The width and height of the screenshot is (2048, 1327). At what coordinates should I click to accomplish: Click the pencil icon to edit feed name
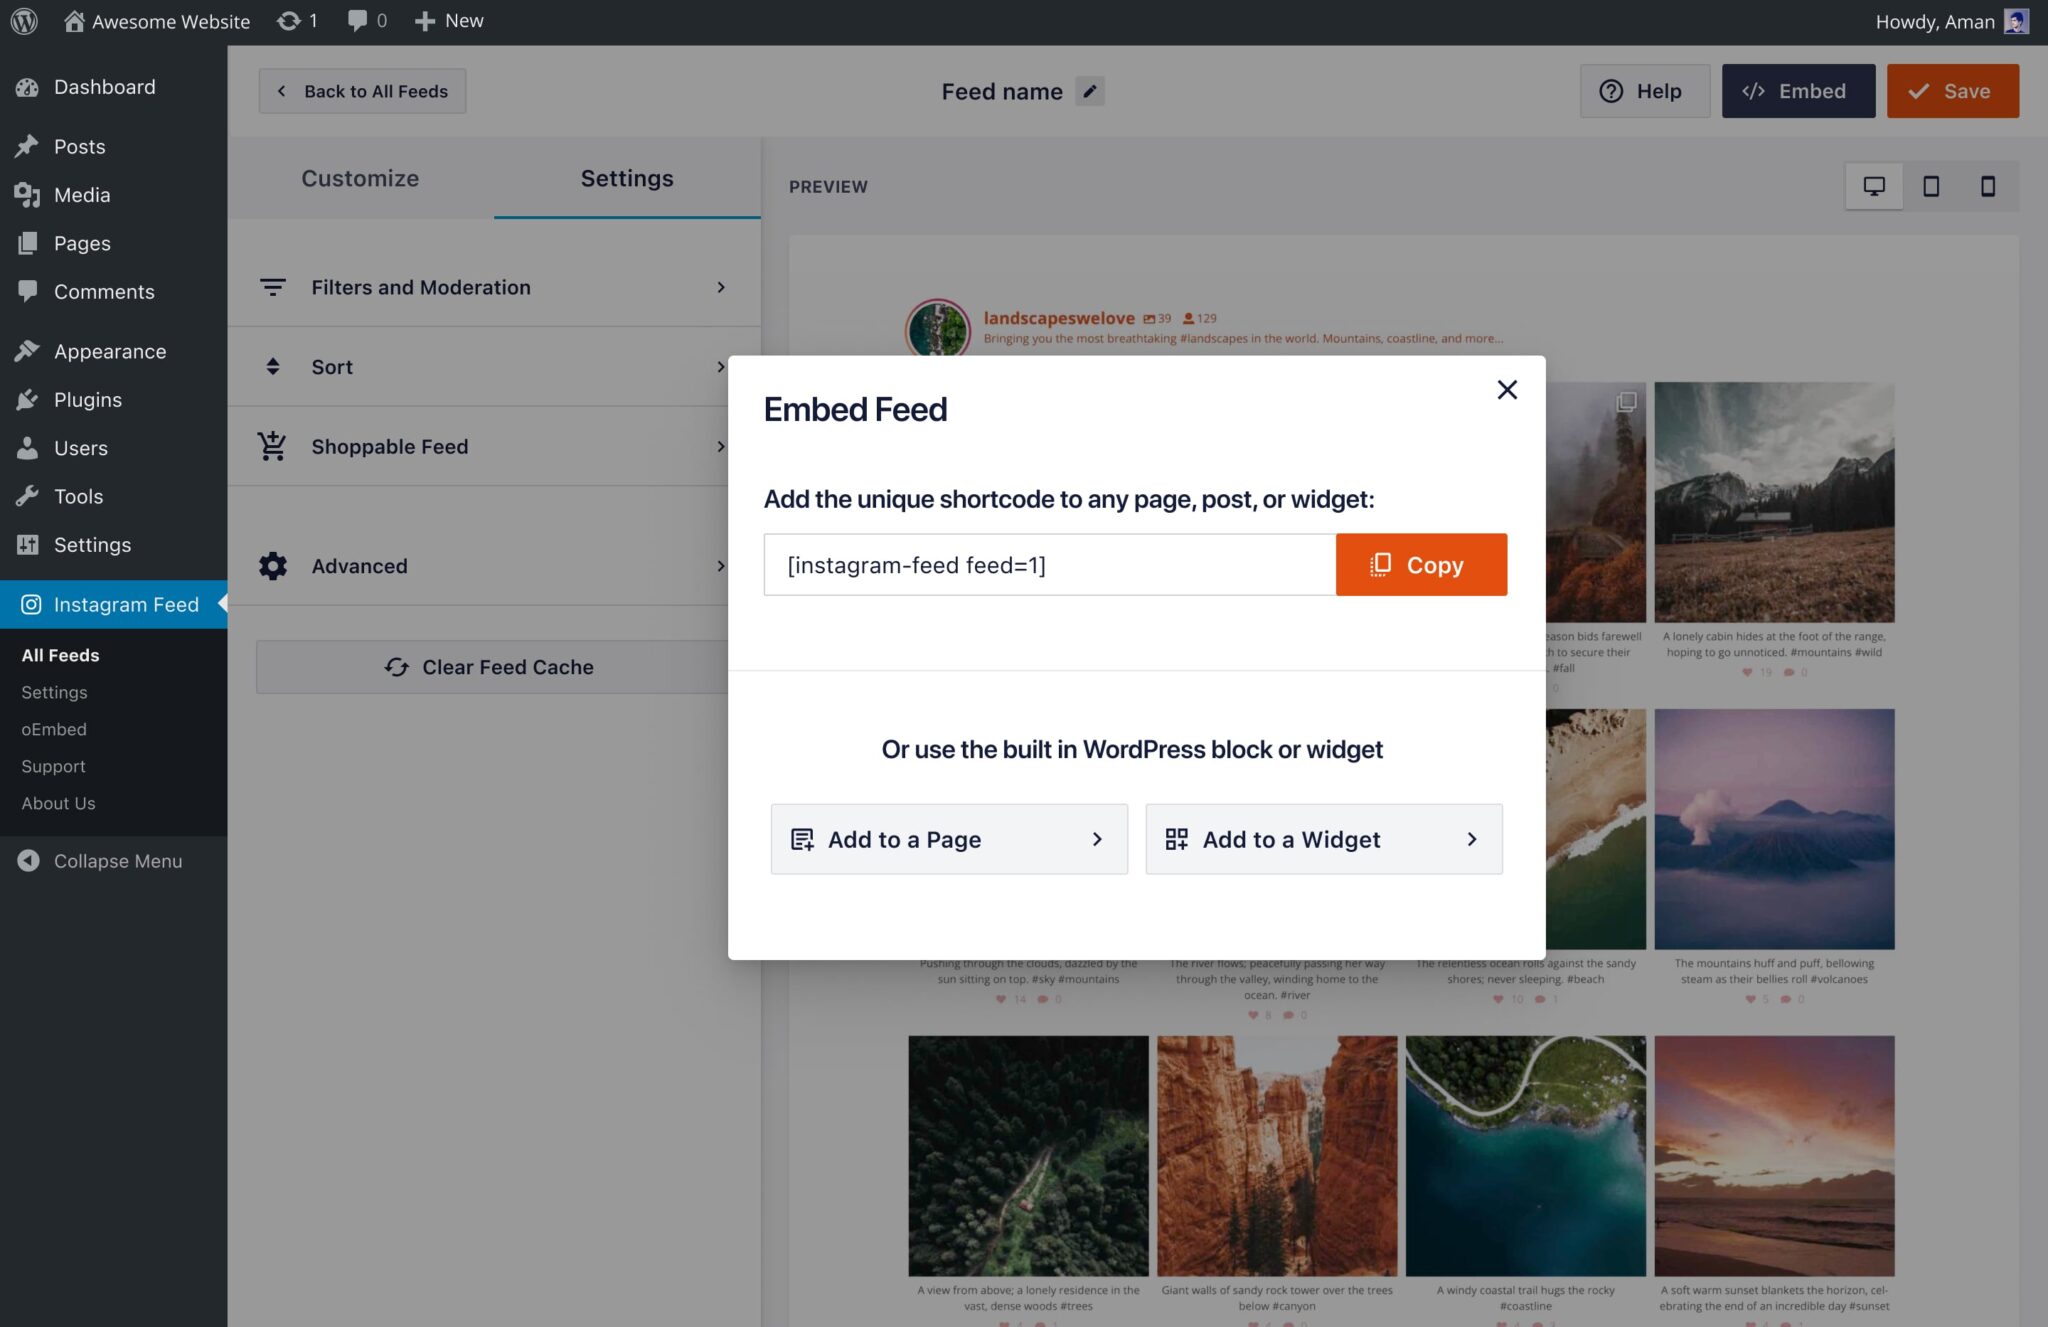1090,91
